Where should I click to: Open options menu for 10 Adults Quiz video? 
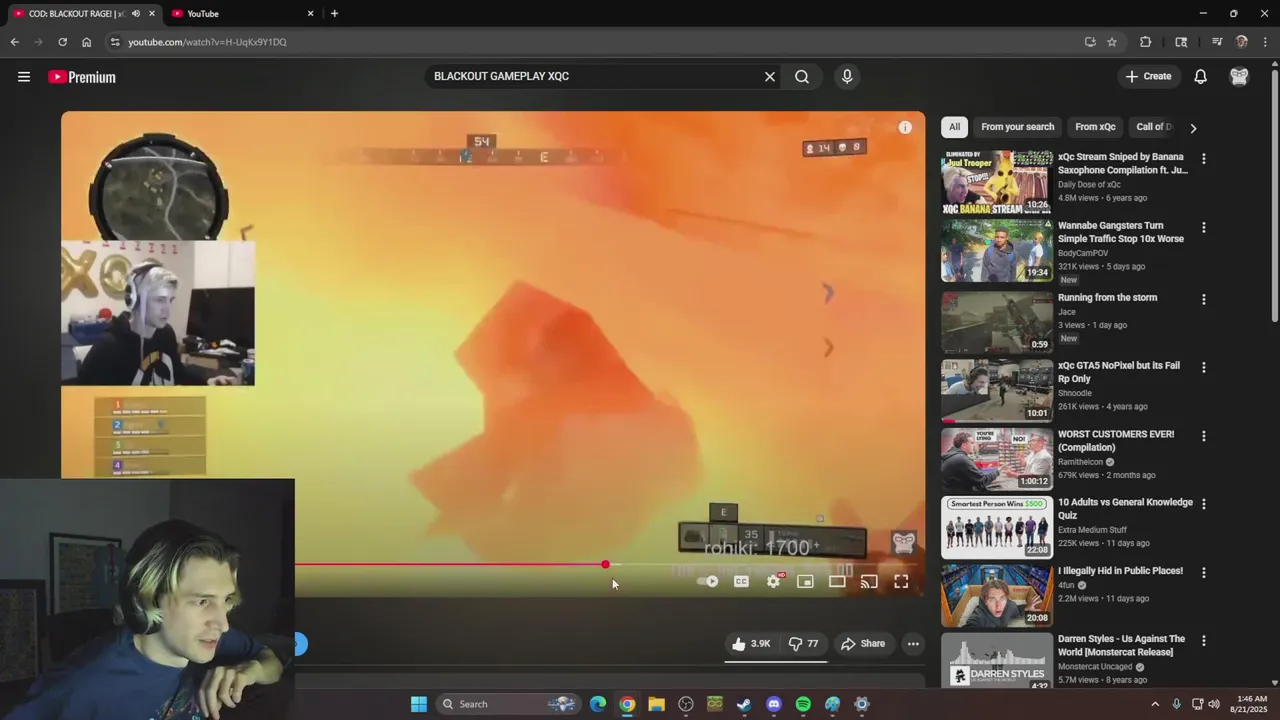pos(1204,504)
